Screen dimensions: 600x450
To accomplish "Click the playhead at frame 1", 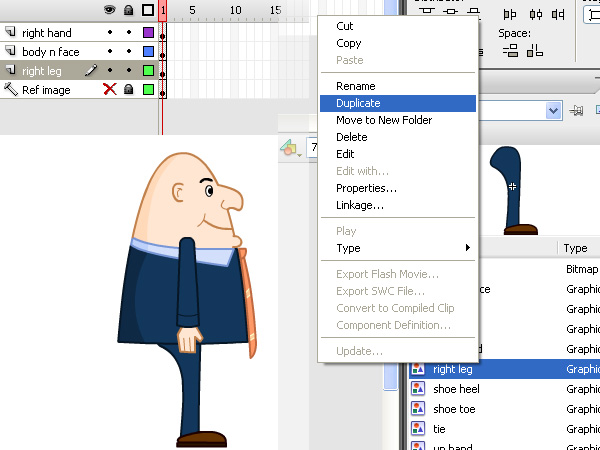I will point(163,10).
